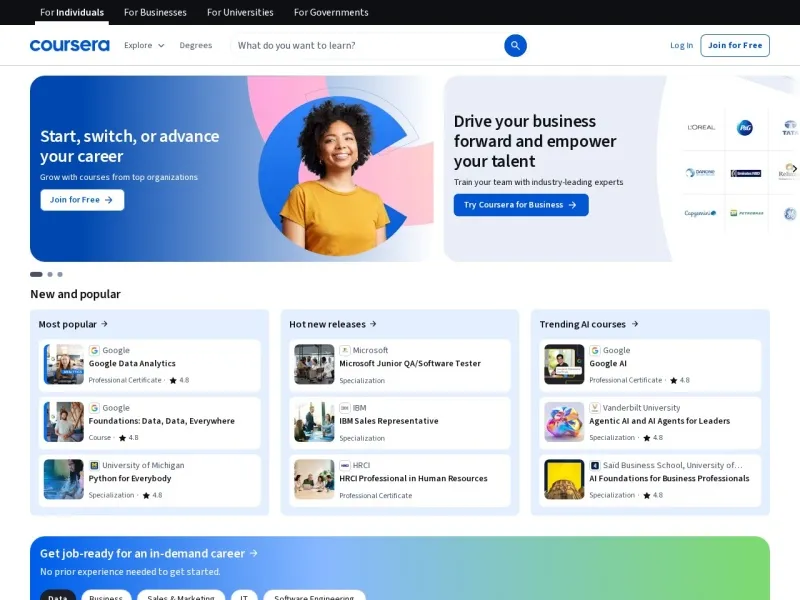Open the HRCI Professional in Human Resources title

pos(413,479)
